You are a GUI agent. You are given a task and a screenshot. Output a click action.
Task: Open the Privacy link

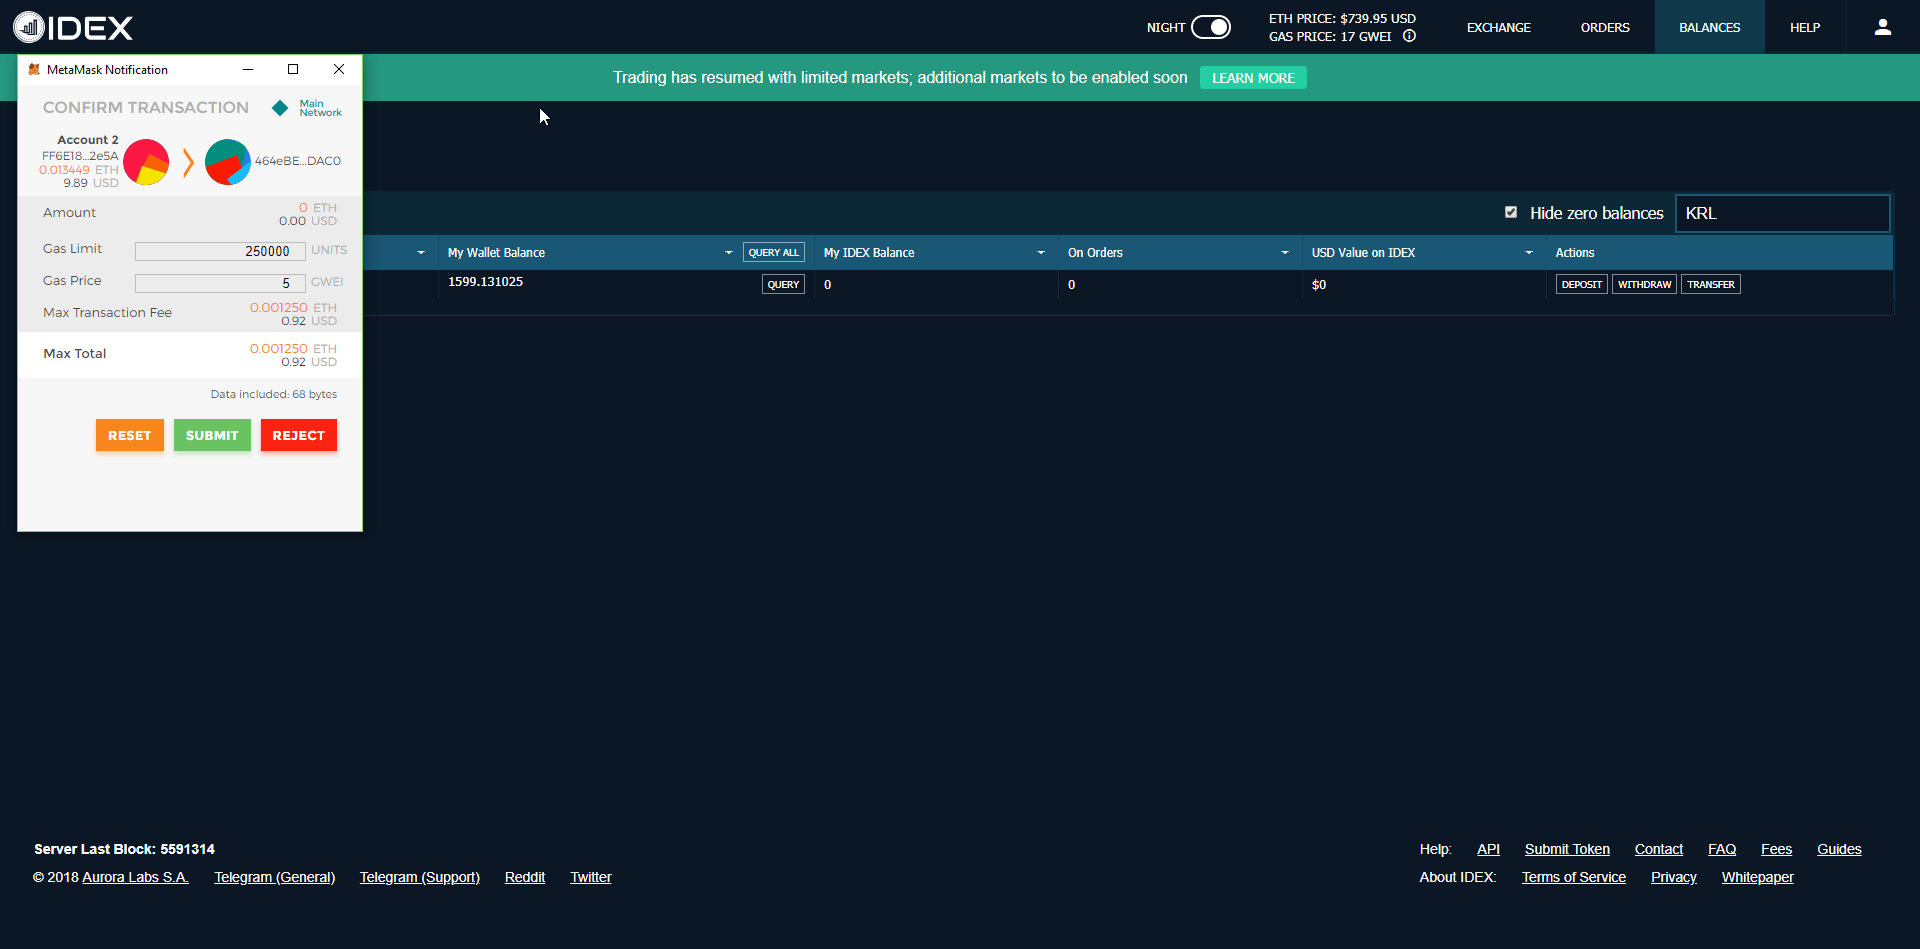[1674, 877]
